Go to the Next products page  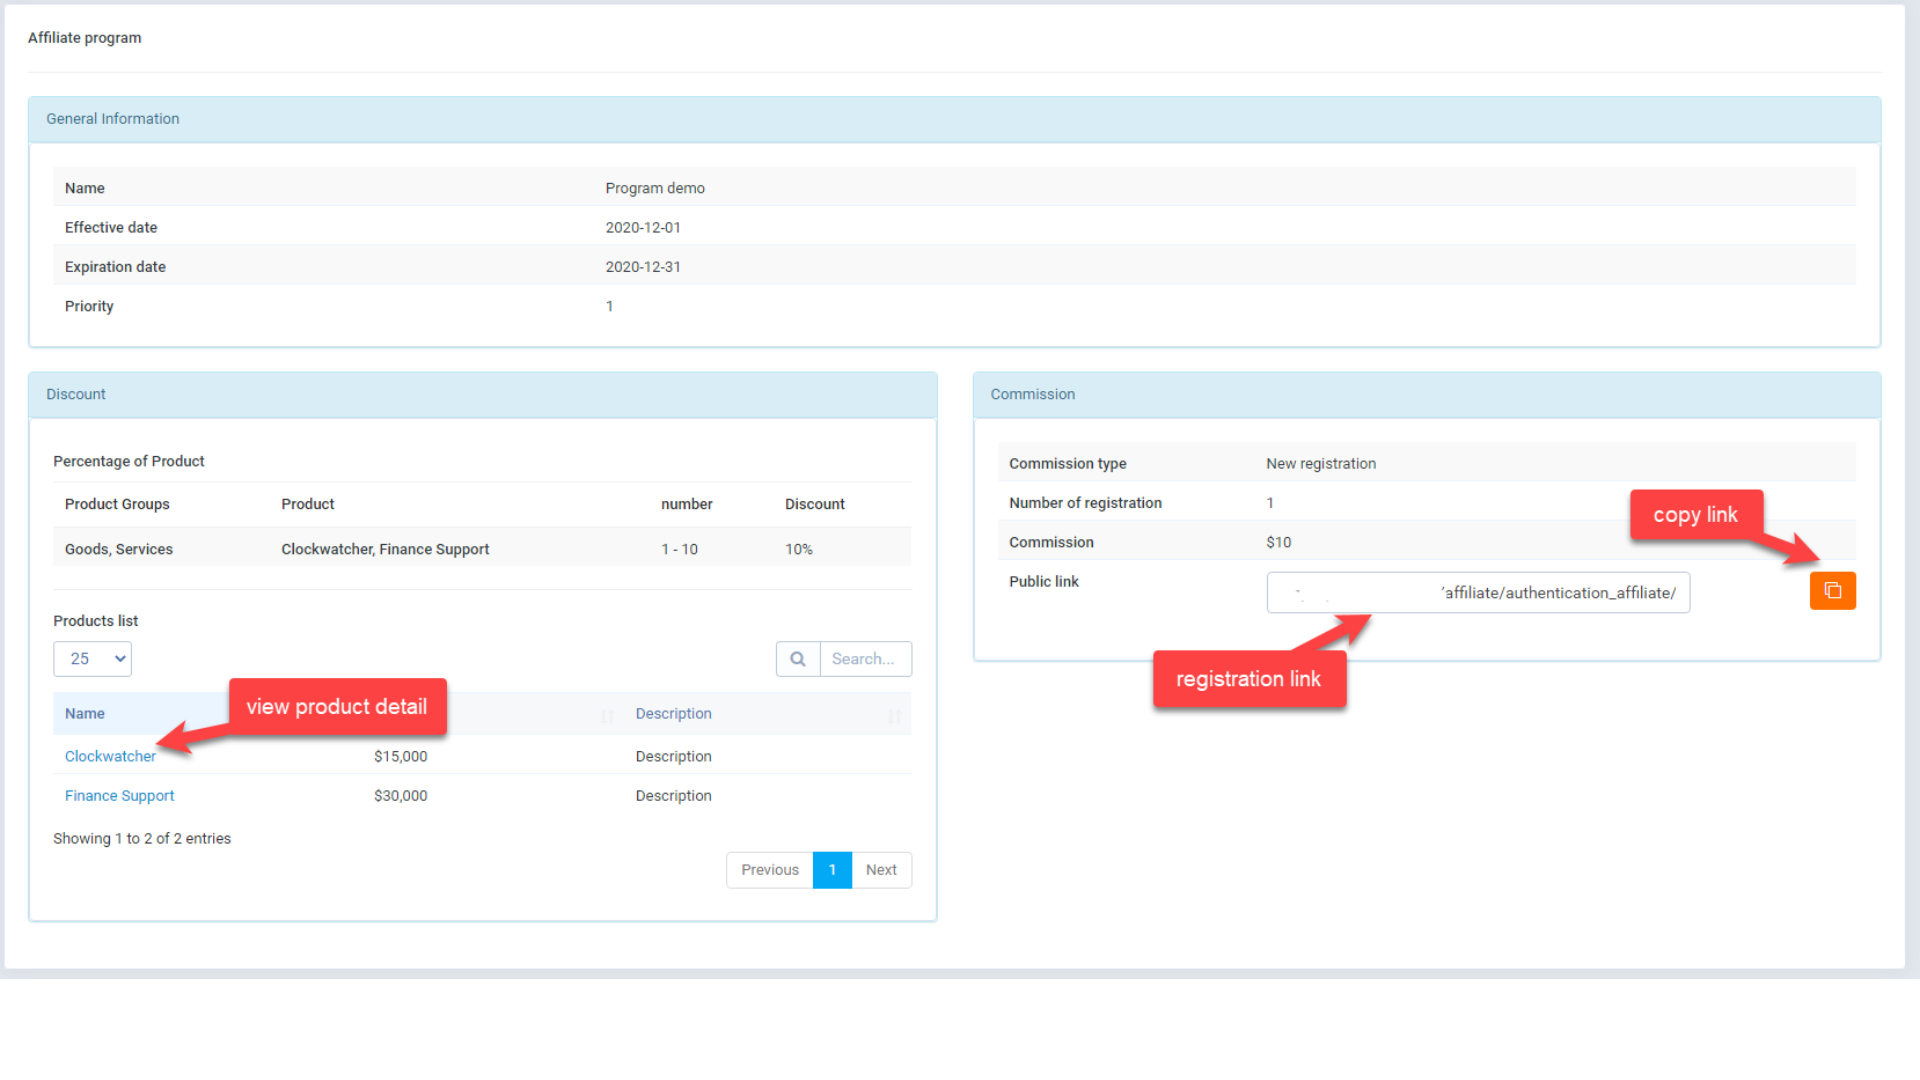[x=881, y=870]
